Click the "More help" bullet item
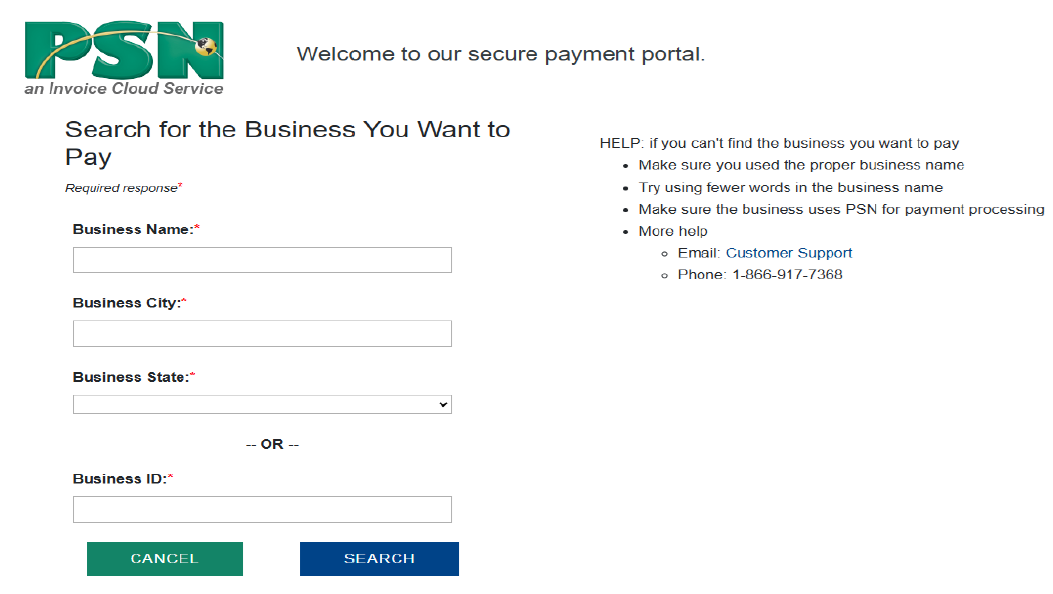Image resolution: width=1053 pixels, height=594 pixels. coord(673,231)
